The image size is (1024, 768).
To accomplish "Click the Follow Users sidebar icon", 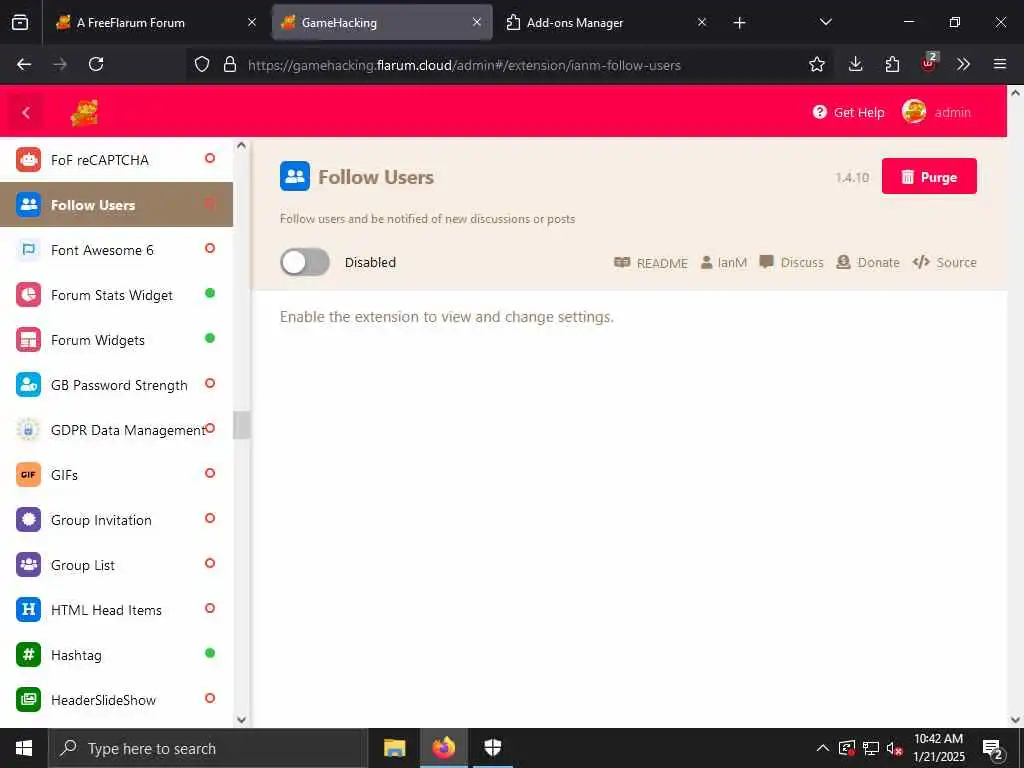I will tap(28, 204).
